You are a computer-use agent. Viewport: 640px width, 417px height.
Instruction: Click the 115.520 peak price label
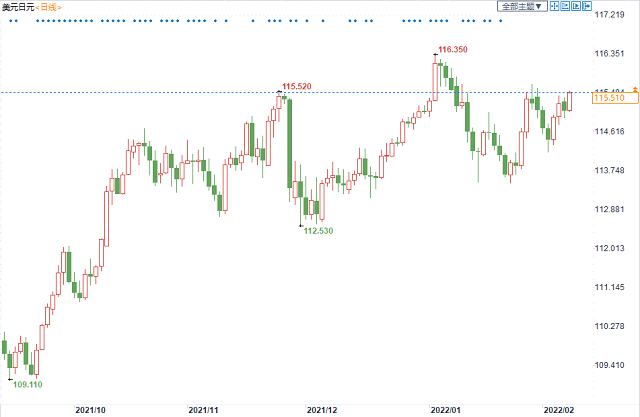pos(297,87)
